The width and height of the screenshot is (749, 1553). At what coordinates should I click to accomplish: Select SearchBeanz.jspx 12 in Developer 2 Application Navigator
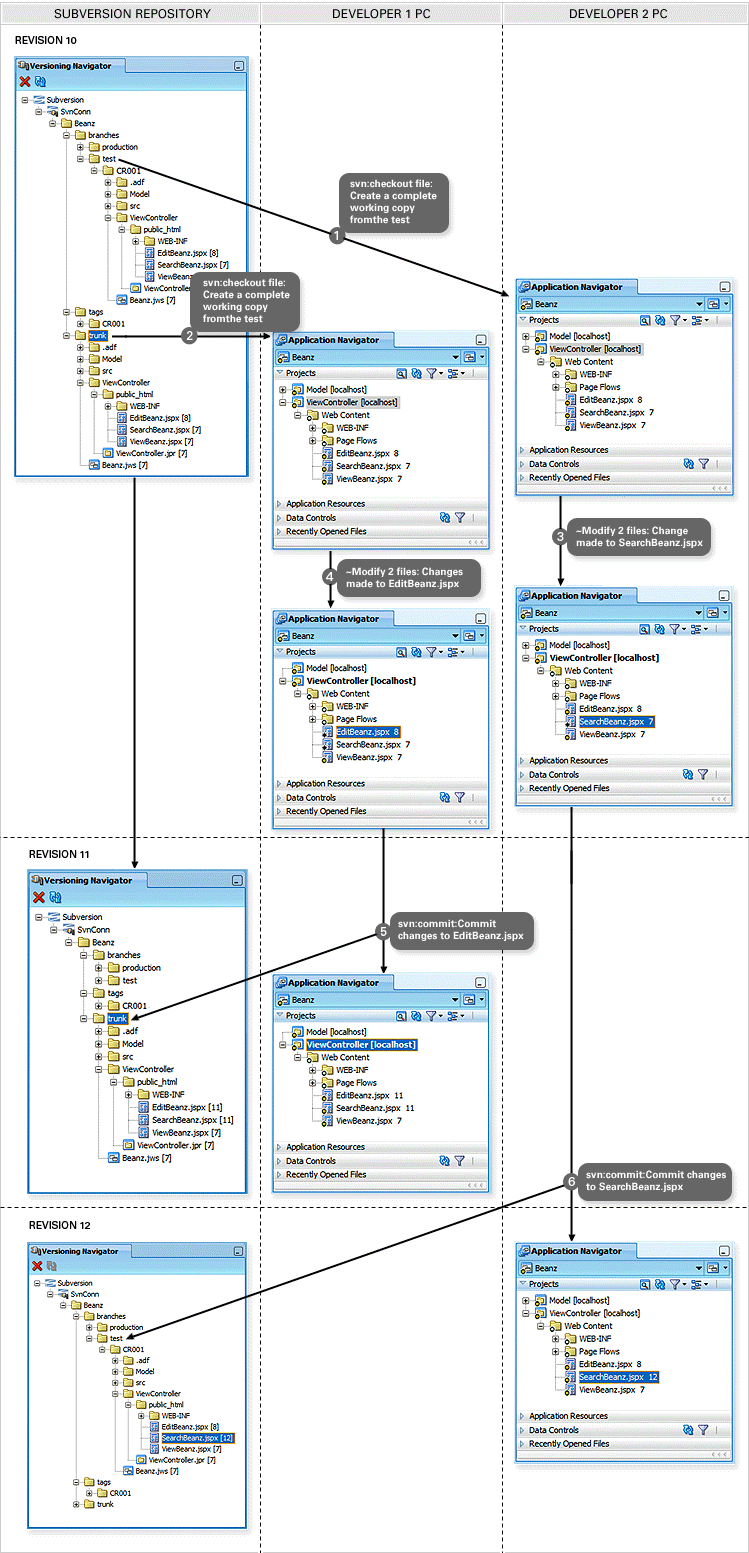618,1377
